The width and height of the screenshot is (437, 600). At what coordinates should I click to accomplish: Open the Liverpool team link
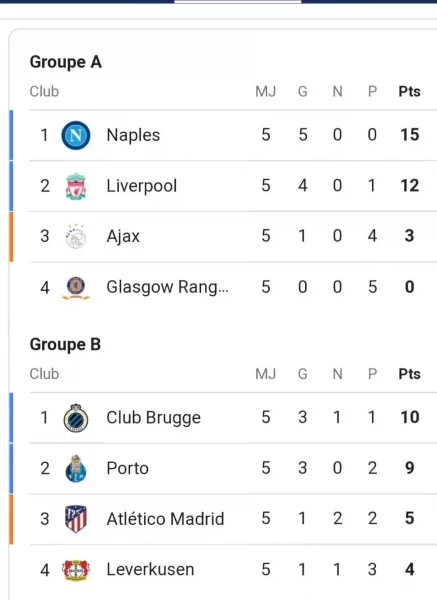click(142, 186)
